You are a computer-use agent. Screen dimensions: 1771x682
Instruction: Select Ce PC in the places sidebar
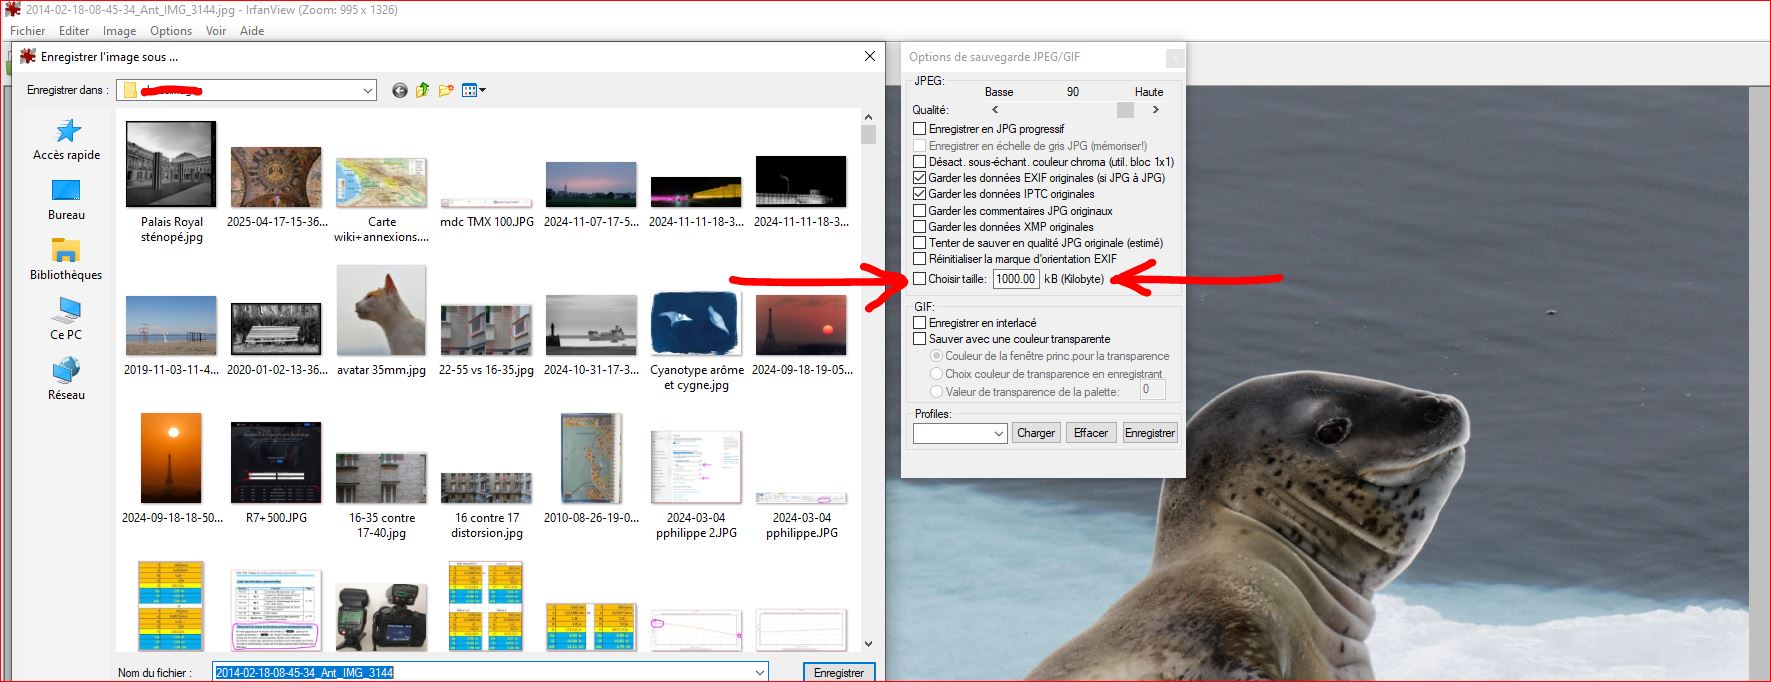click(x=66, y=320)
